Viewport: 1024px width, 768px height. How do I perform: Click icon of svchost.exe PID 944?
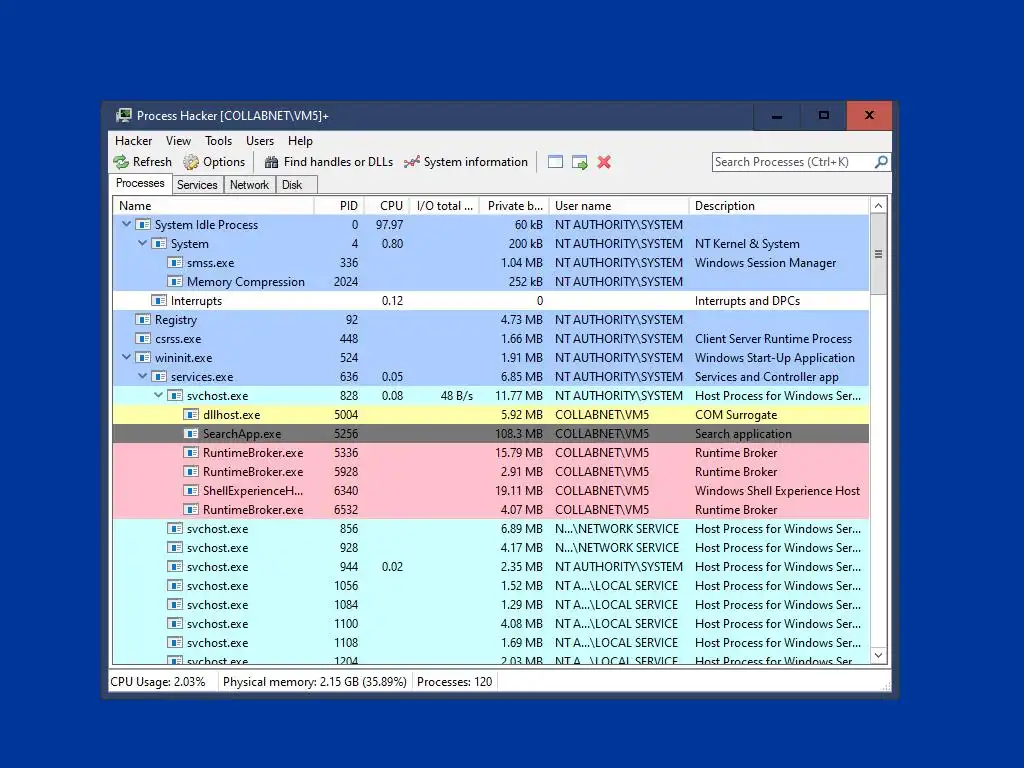pos(175,566)
